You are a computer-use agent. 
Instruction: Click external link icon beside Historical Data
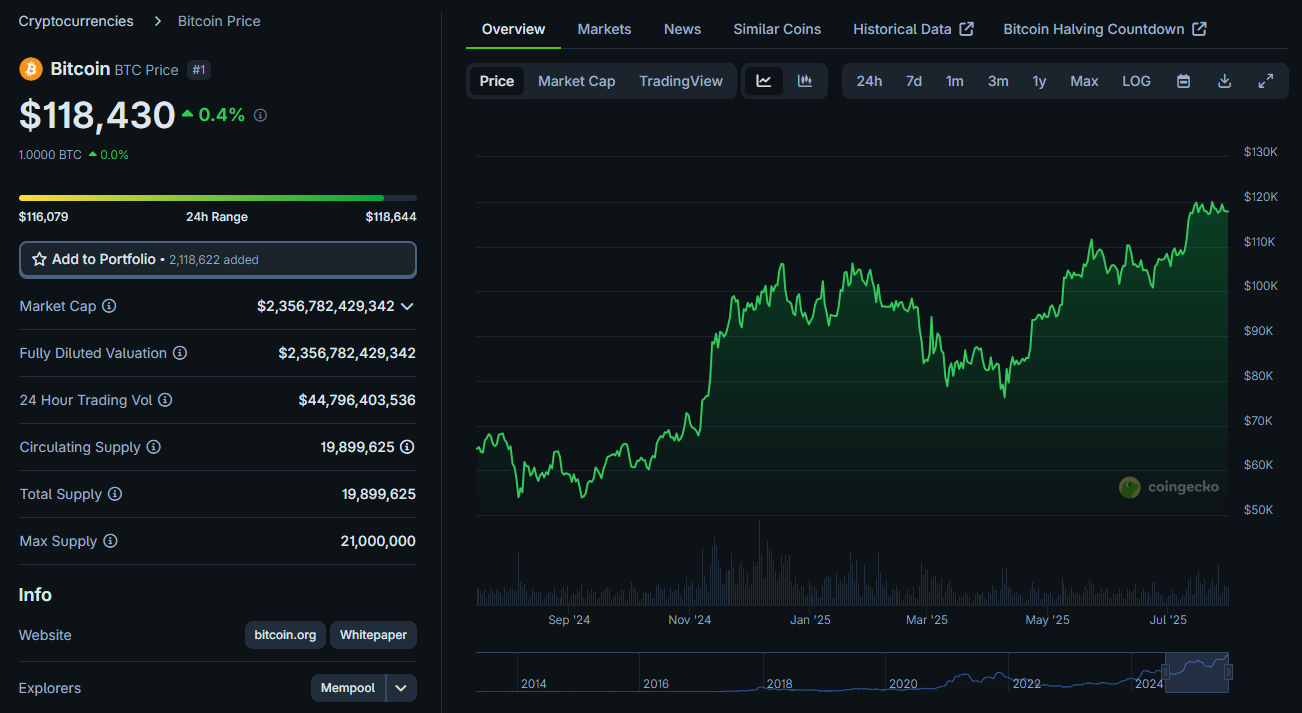tap(966, 29)
